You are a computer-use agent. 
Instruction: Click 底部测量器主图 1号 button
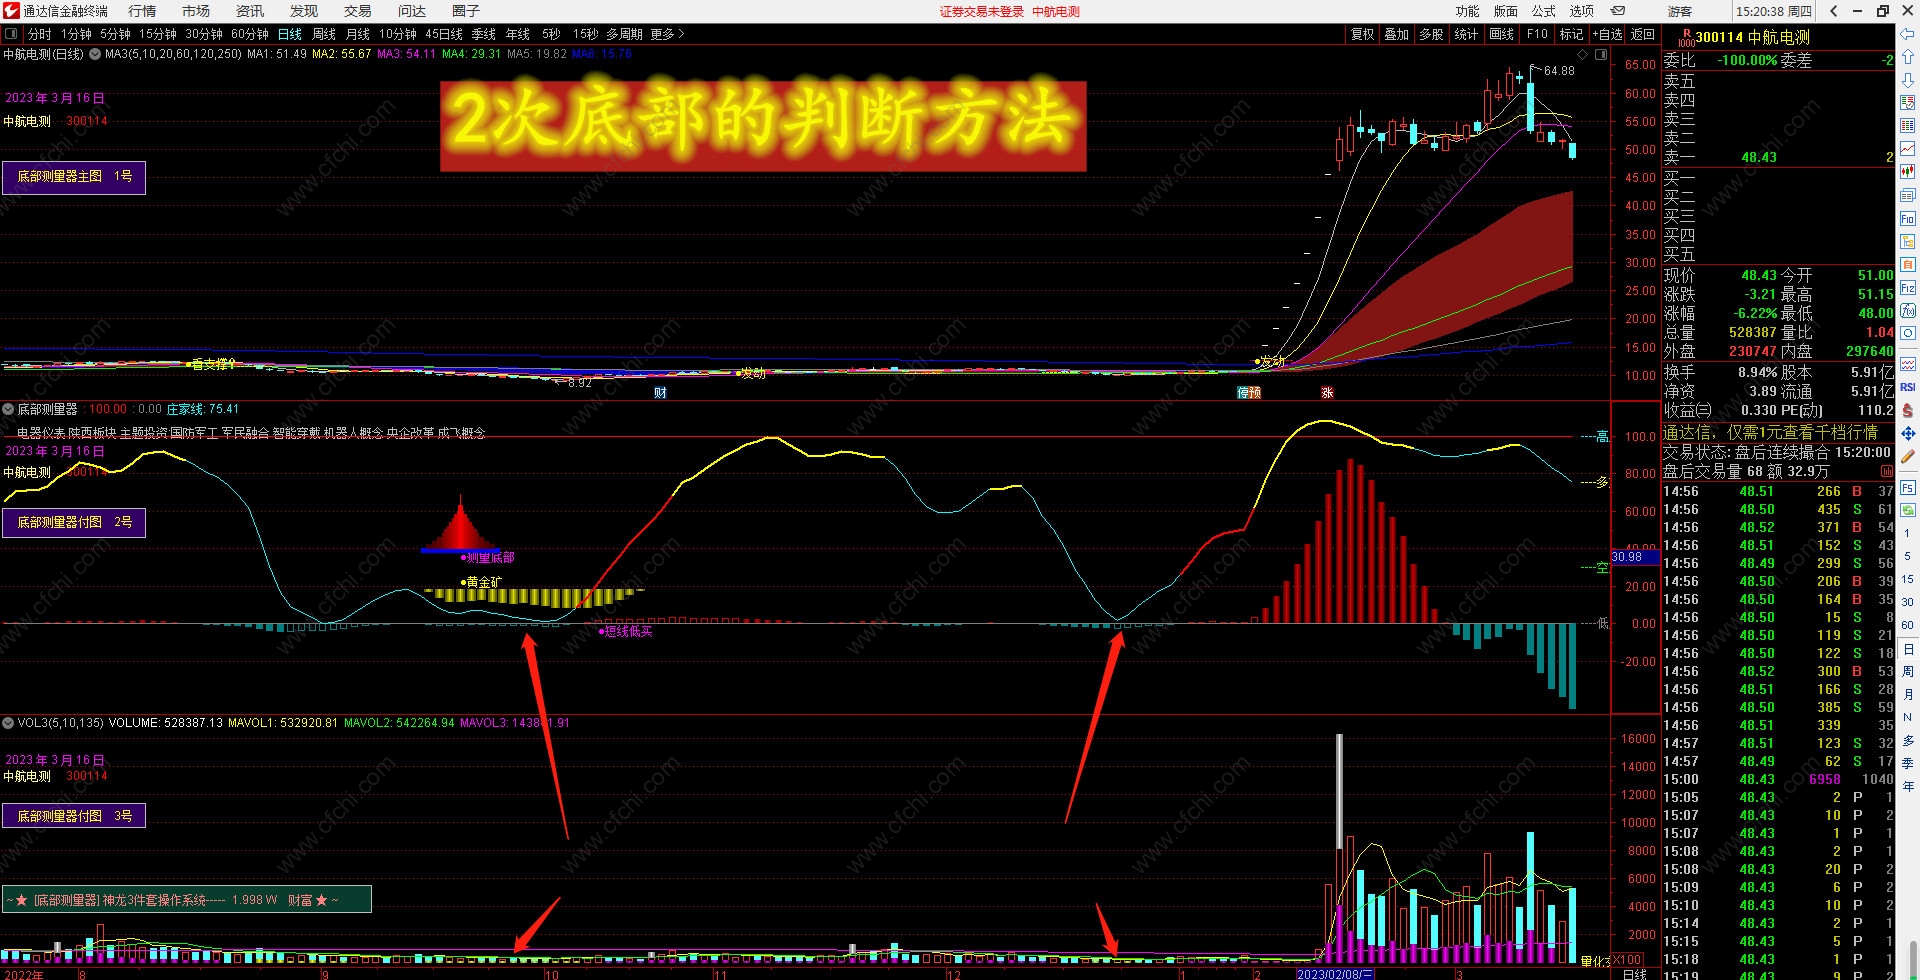tap(74, 177)
